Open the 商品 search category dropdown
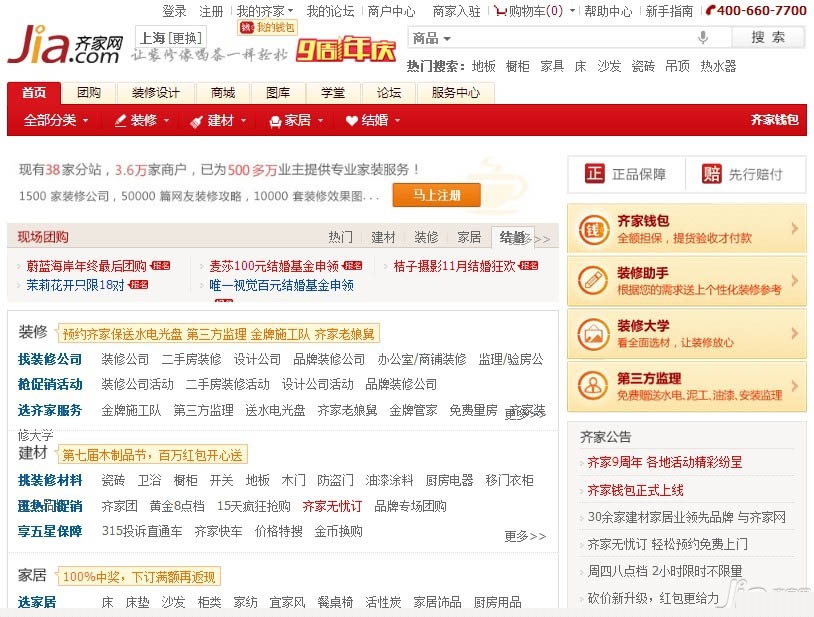 point(431,38)
